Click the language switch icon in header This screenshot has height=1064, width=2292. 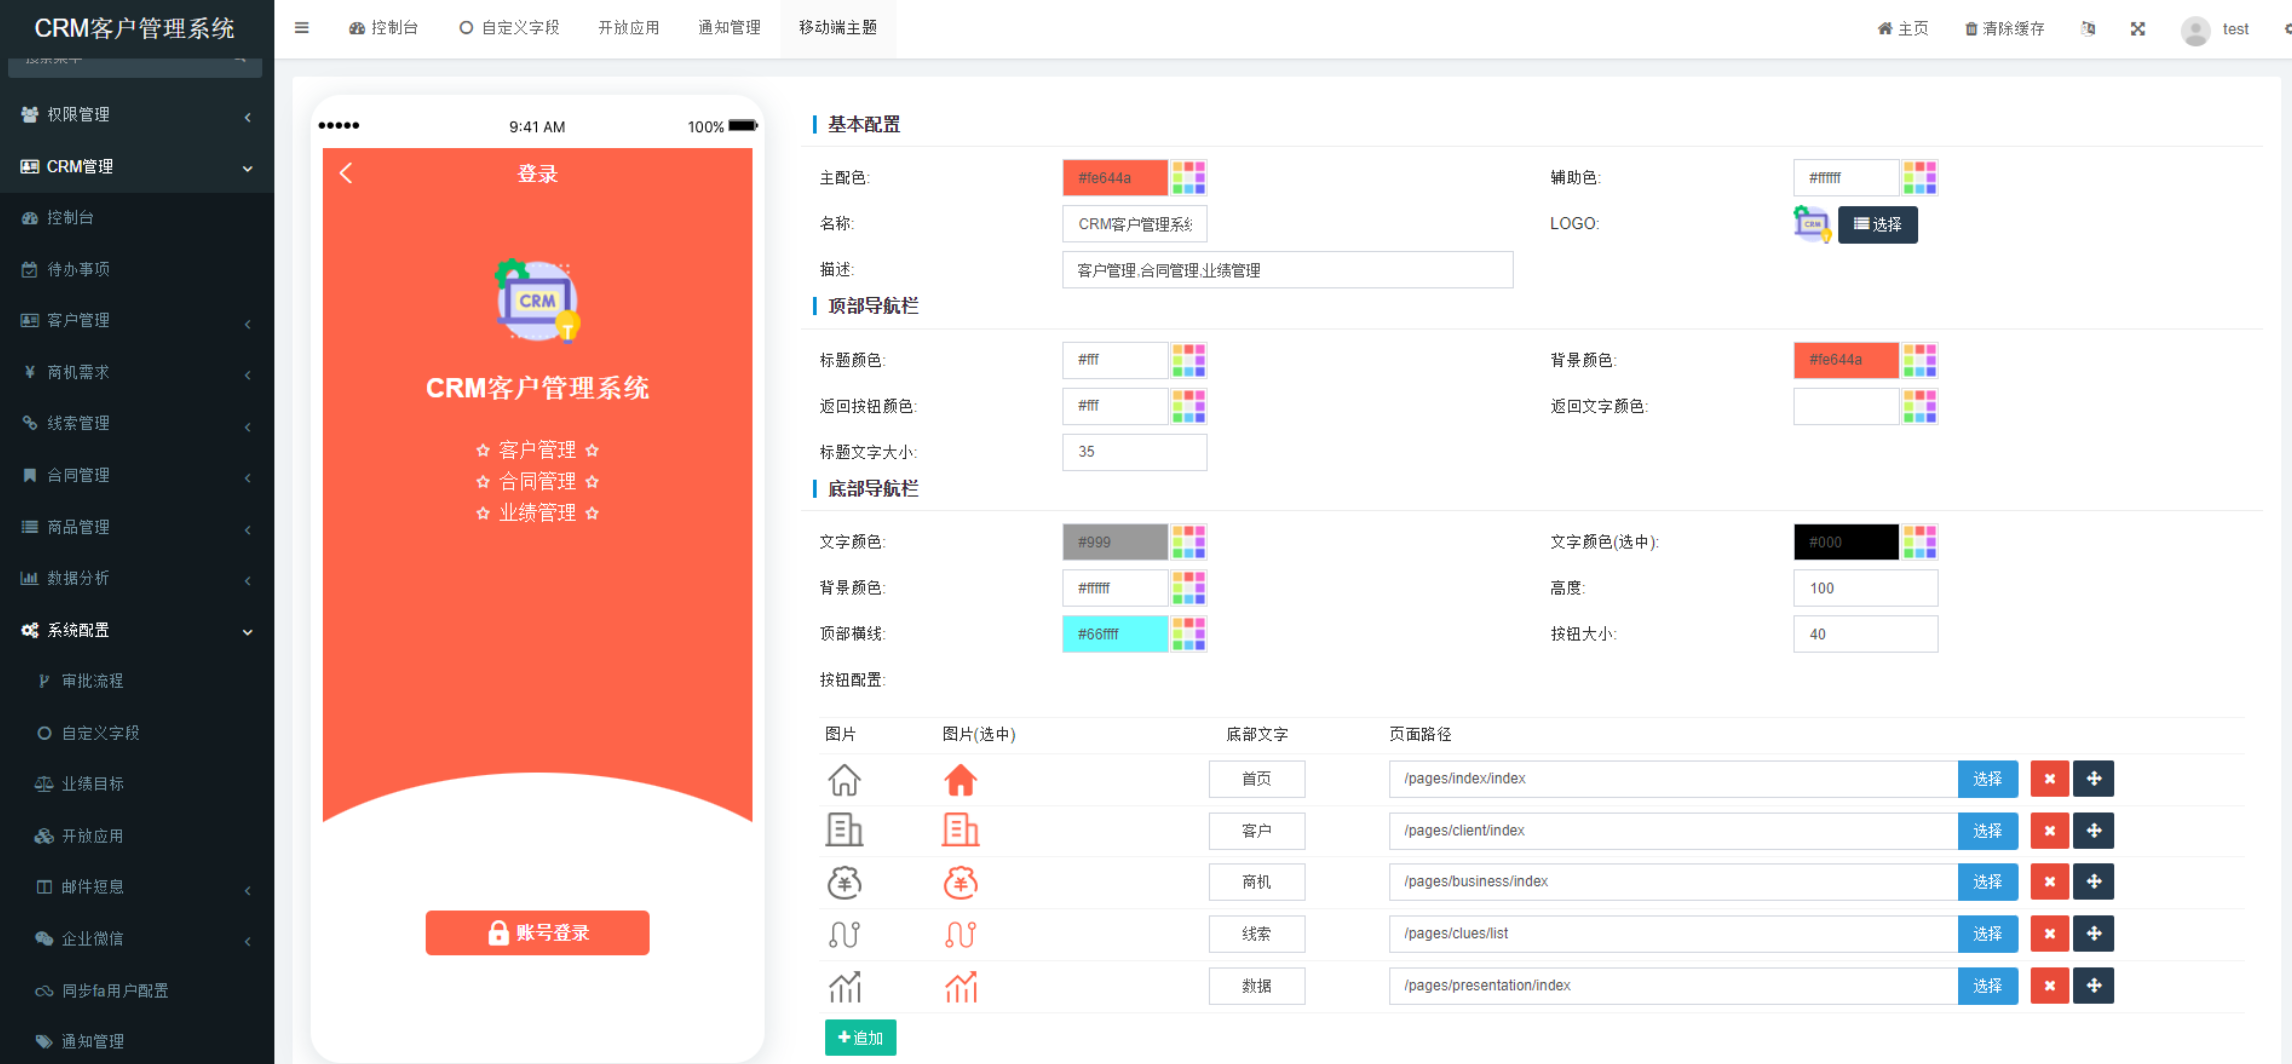(2088, 29)
